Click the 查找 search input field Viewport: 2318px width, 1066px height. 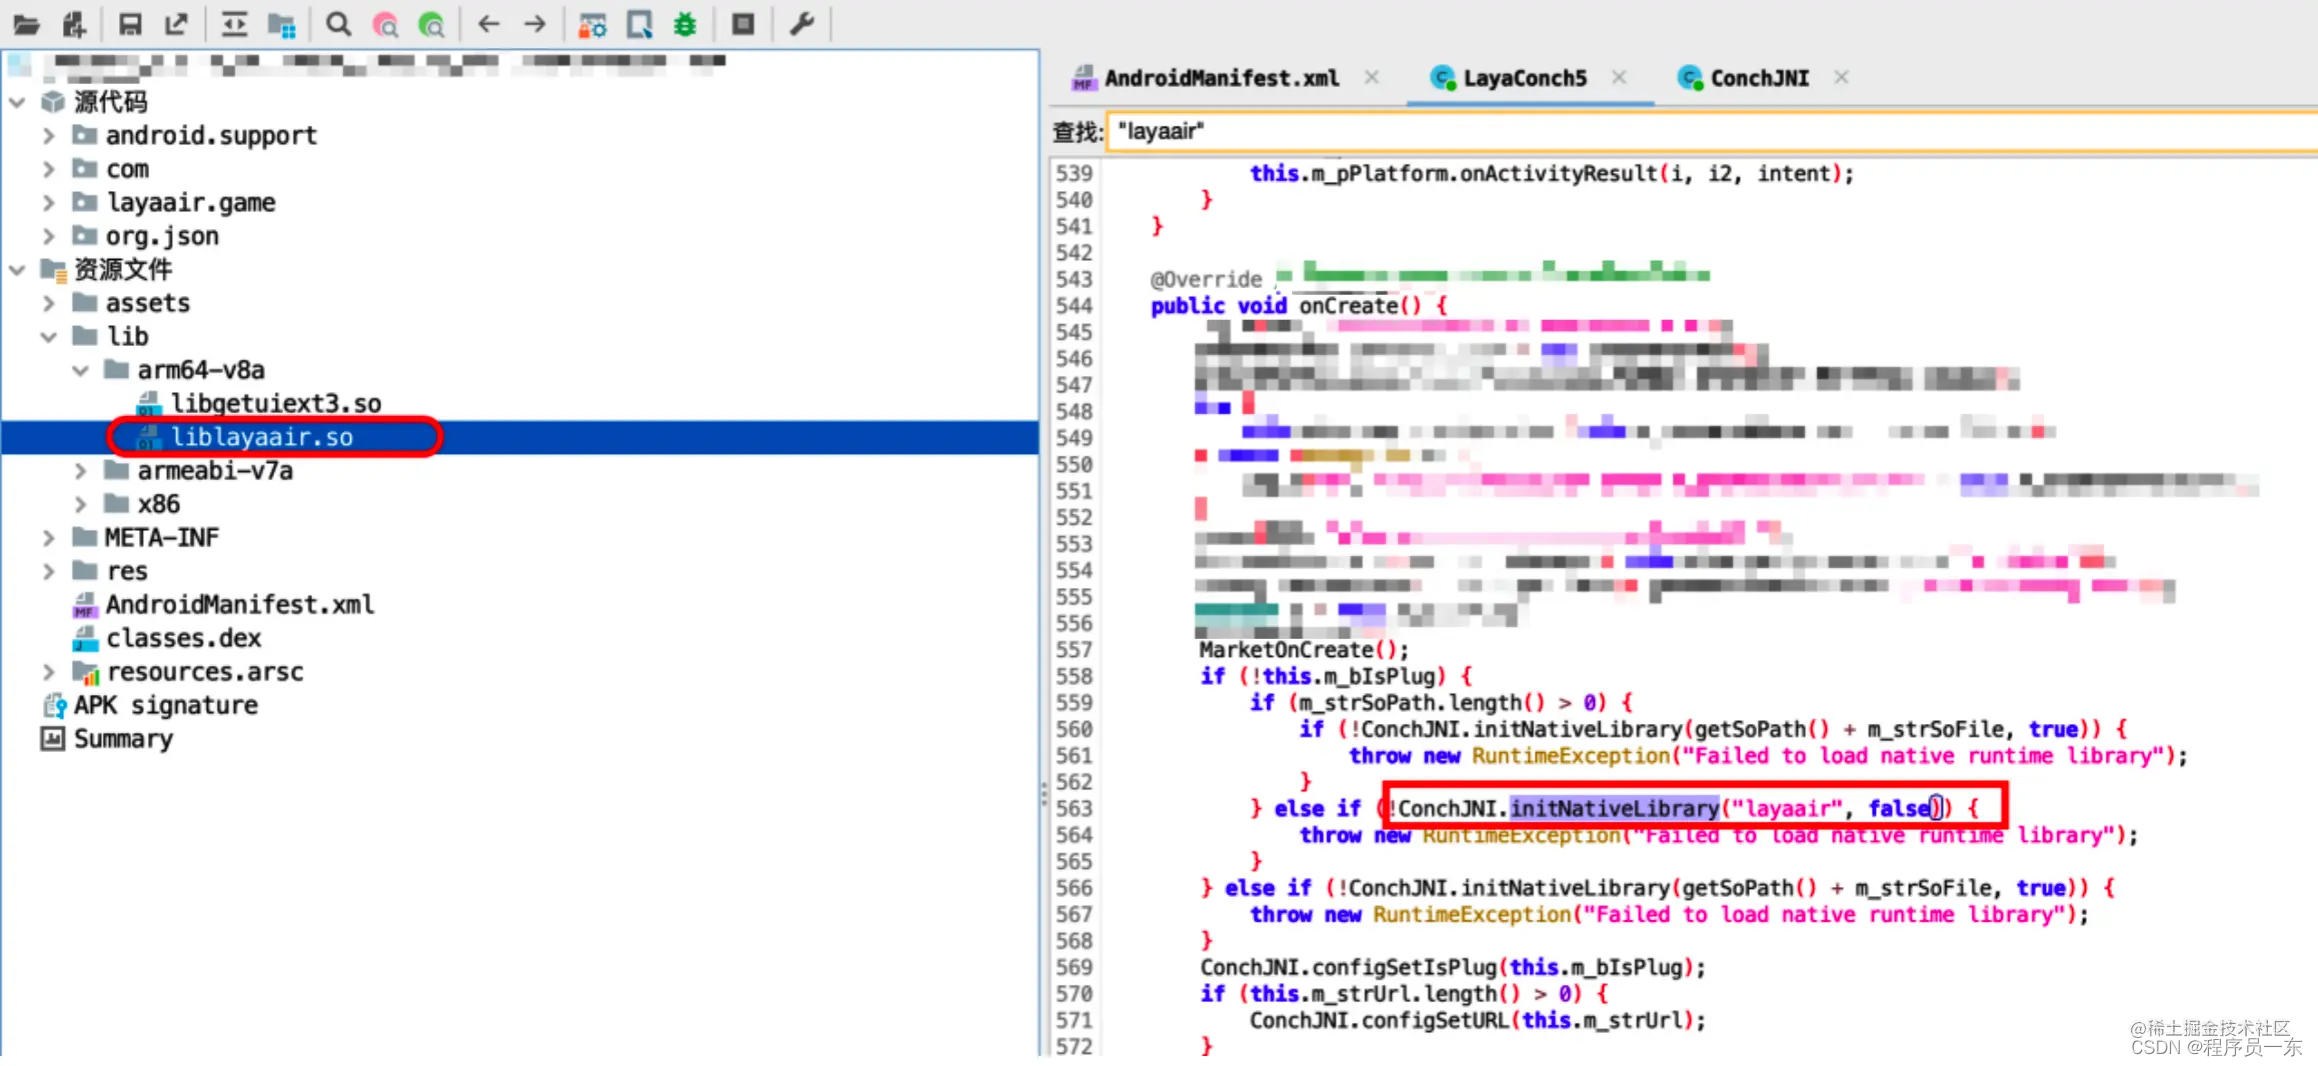tap(1712, 132)
